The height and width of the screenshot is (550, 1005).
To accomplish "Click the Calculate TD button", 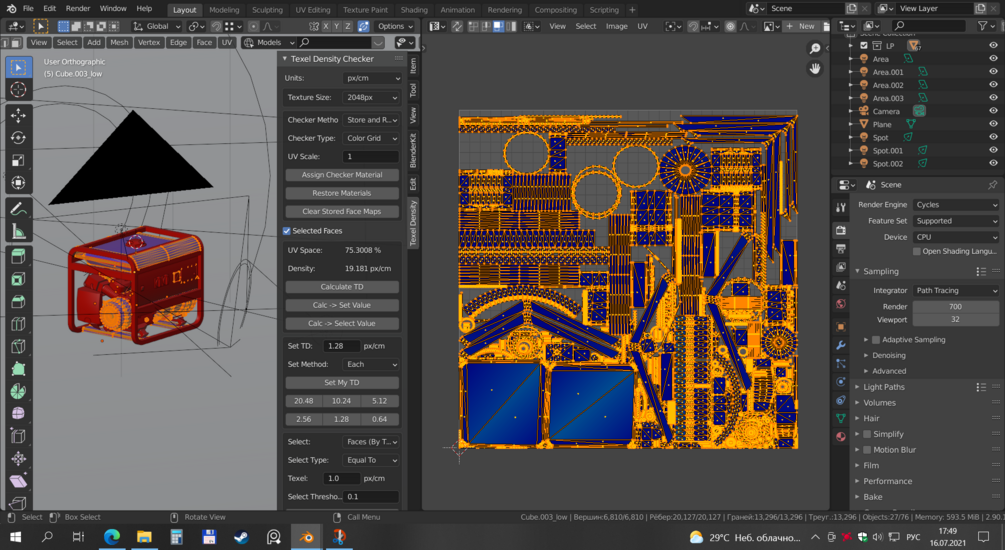I will 342,287.
